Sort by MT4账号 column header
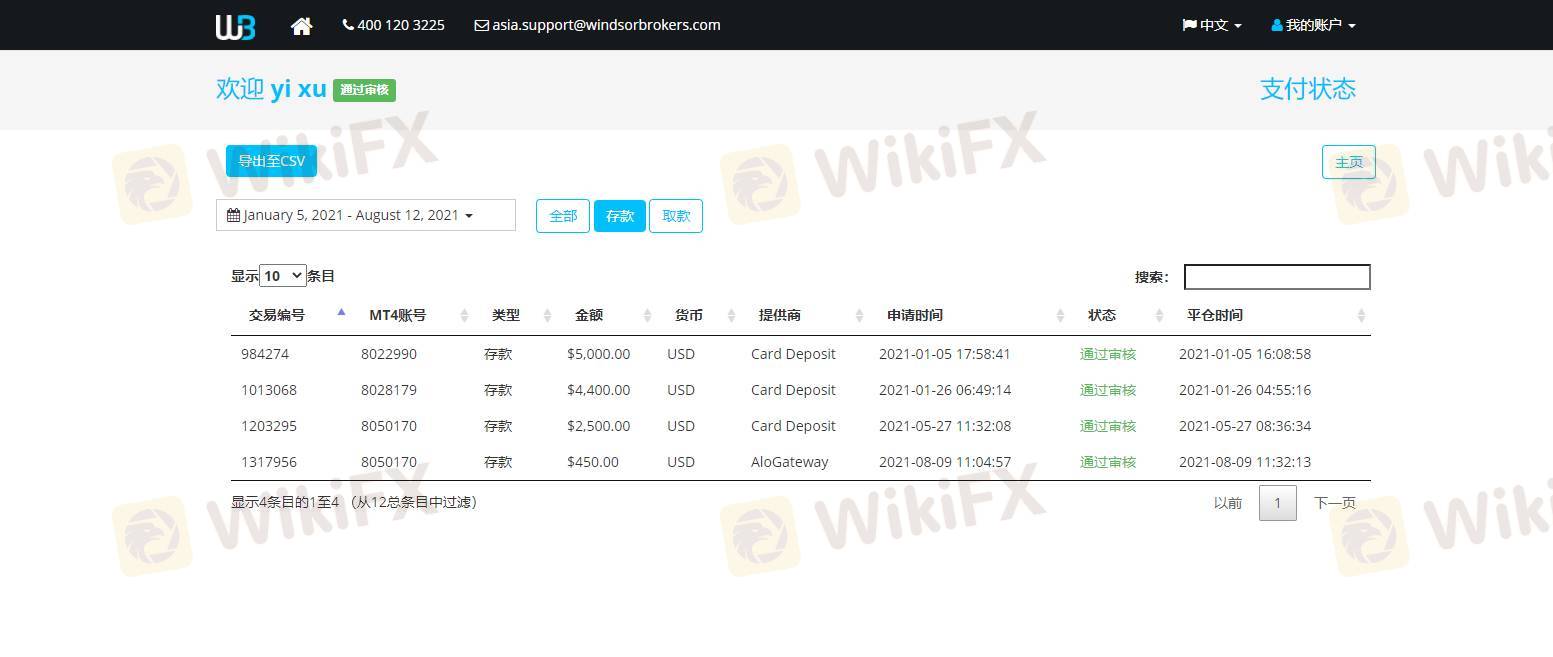This screenshot has height=657, width=1553. point(398,315)
